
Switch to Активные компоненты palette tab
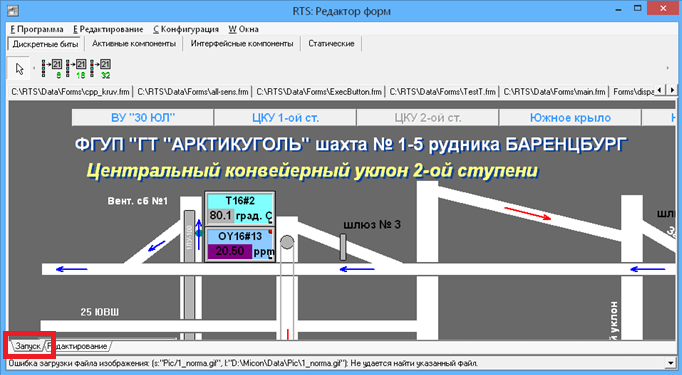(x=134, y=44)
